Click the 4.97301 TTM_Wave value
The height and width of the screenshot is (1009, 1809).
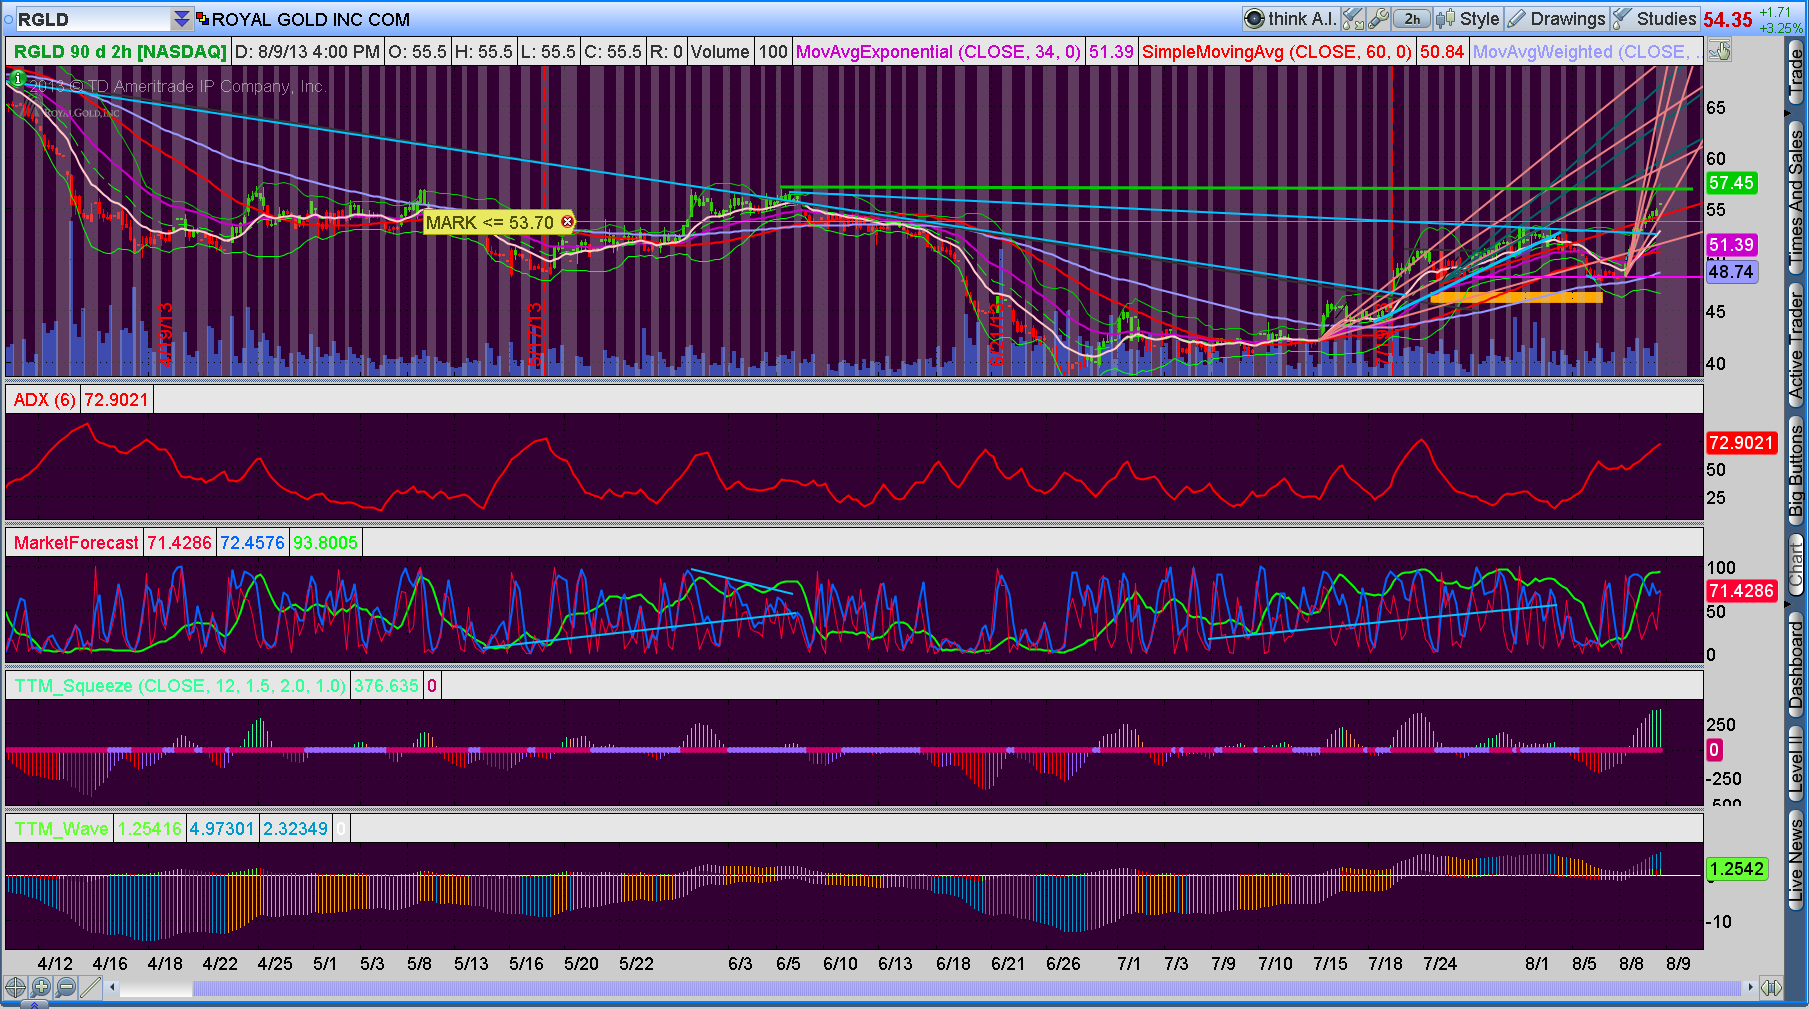coord(222,829)
